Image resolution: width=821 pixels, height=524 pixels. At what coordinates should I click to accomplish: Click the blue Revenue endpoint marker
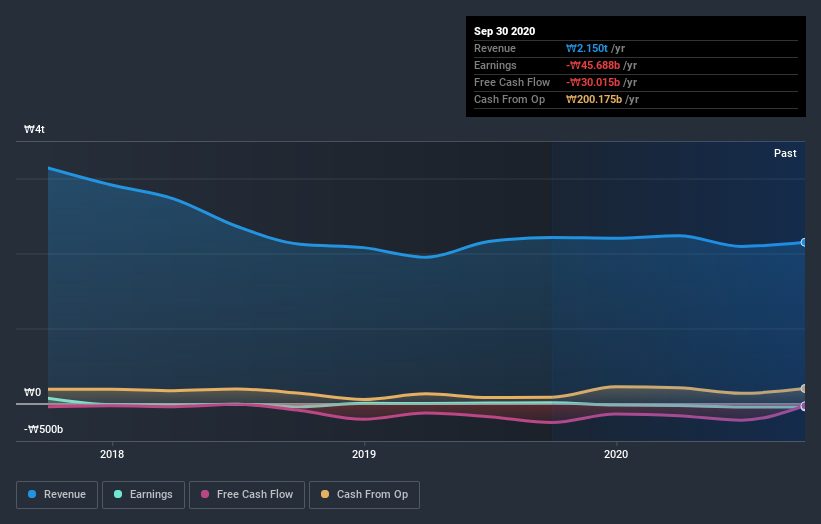[804, 242]
